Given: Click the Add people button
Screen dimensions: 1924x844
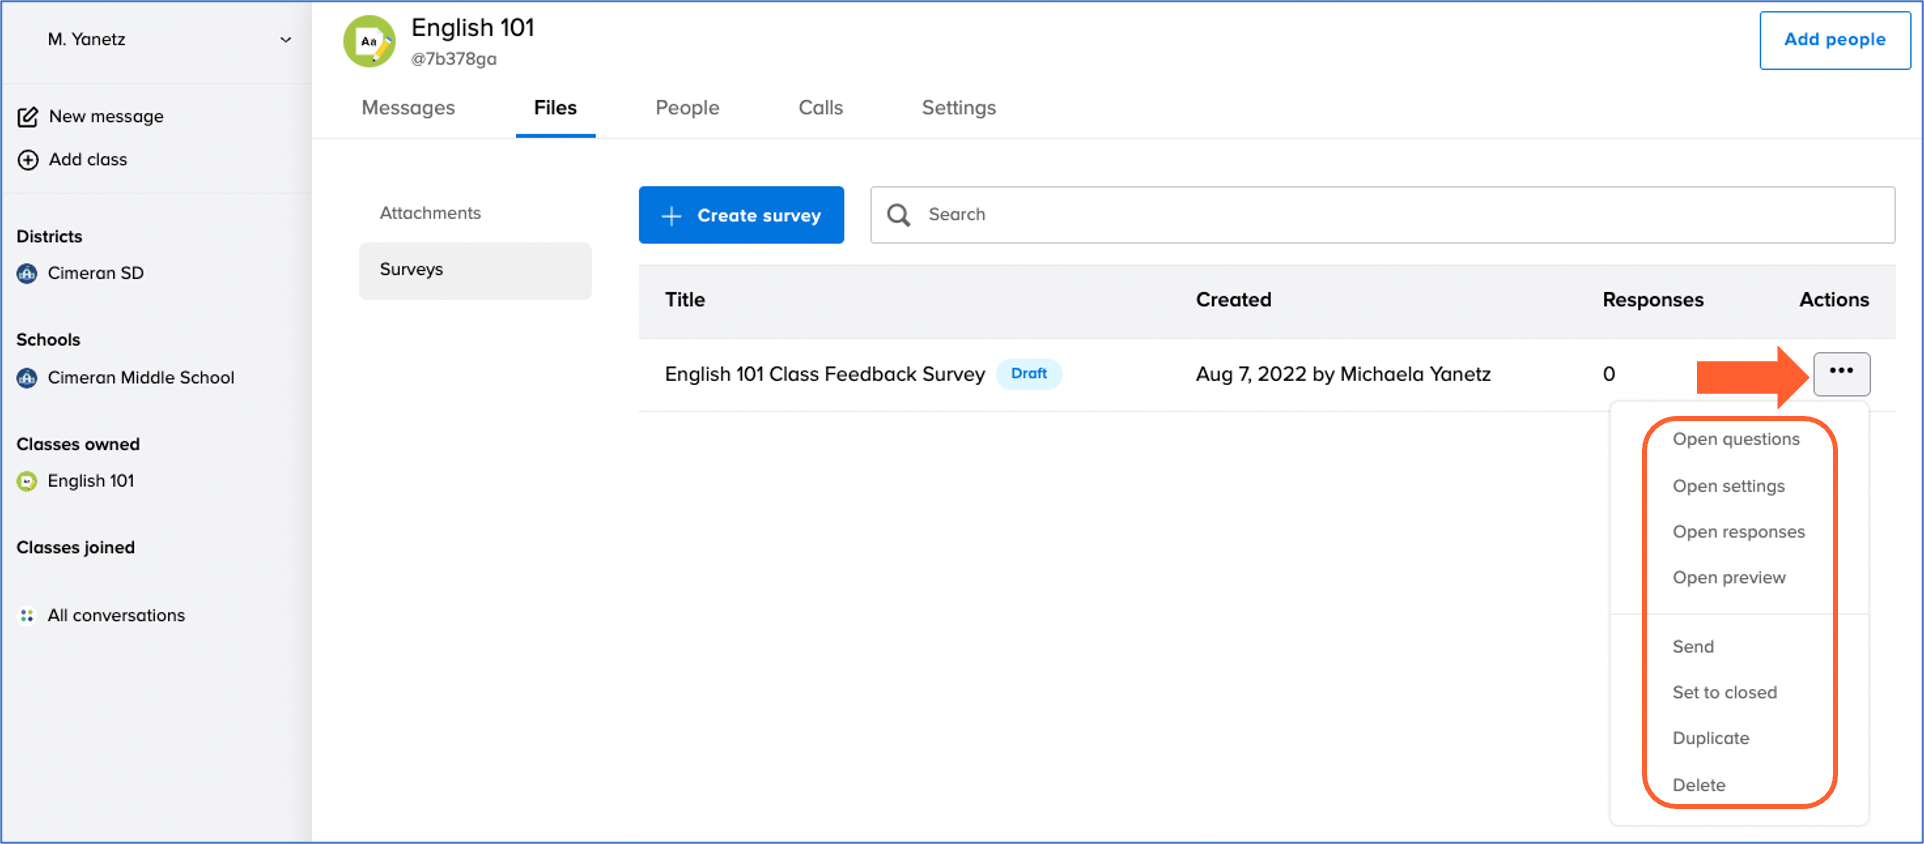Looking at the screenshot, I should (x=1834, y=40).
